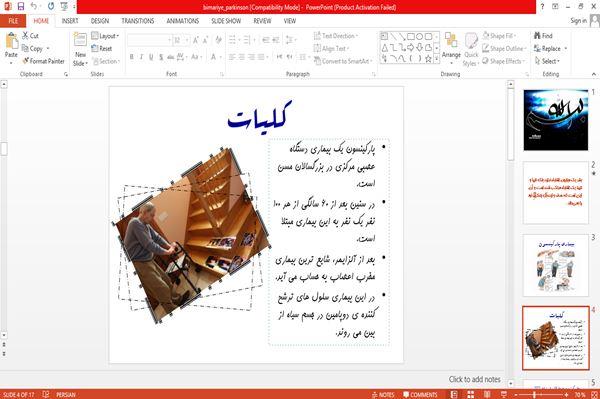
Task: Click Find in Editing group
Action: (543, 36)
